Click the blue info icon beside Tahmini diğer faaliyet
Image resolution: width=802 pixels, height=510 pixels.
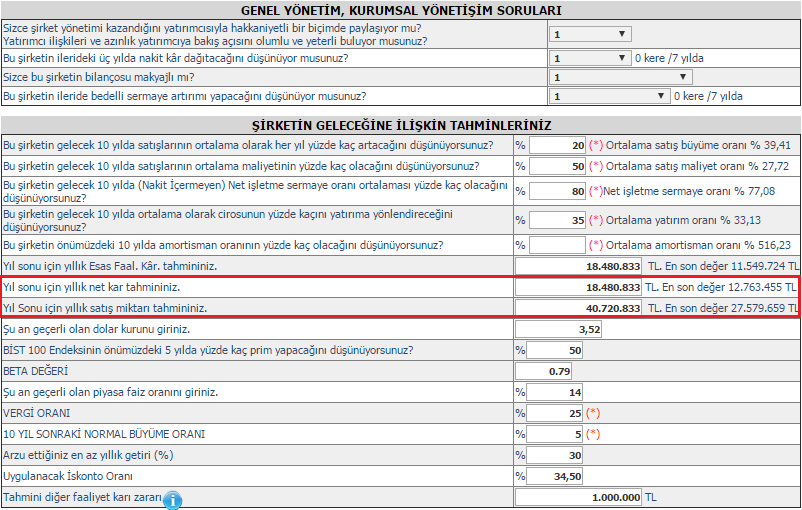tap(172, 500)
